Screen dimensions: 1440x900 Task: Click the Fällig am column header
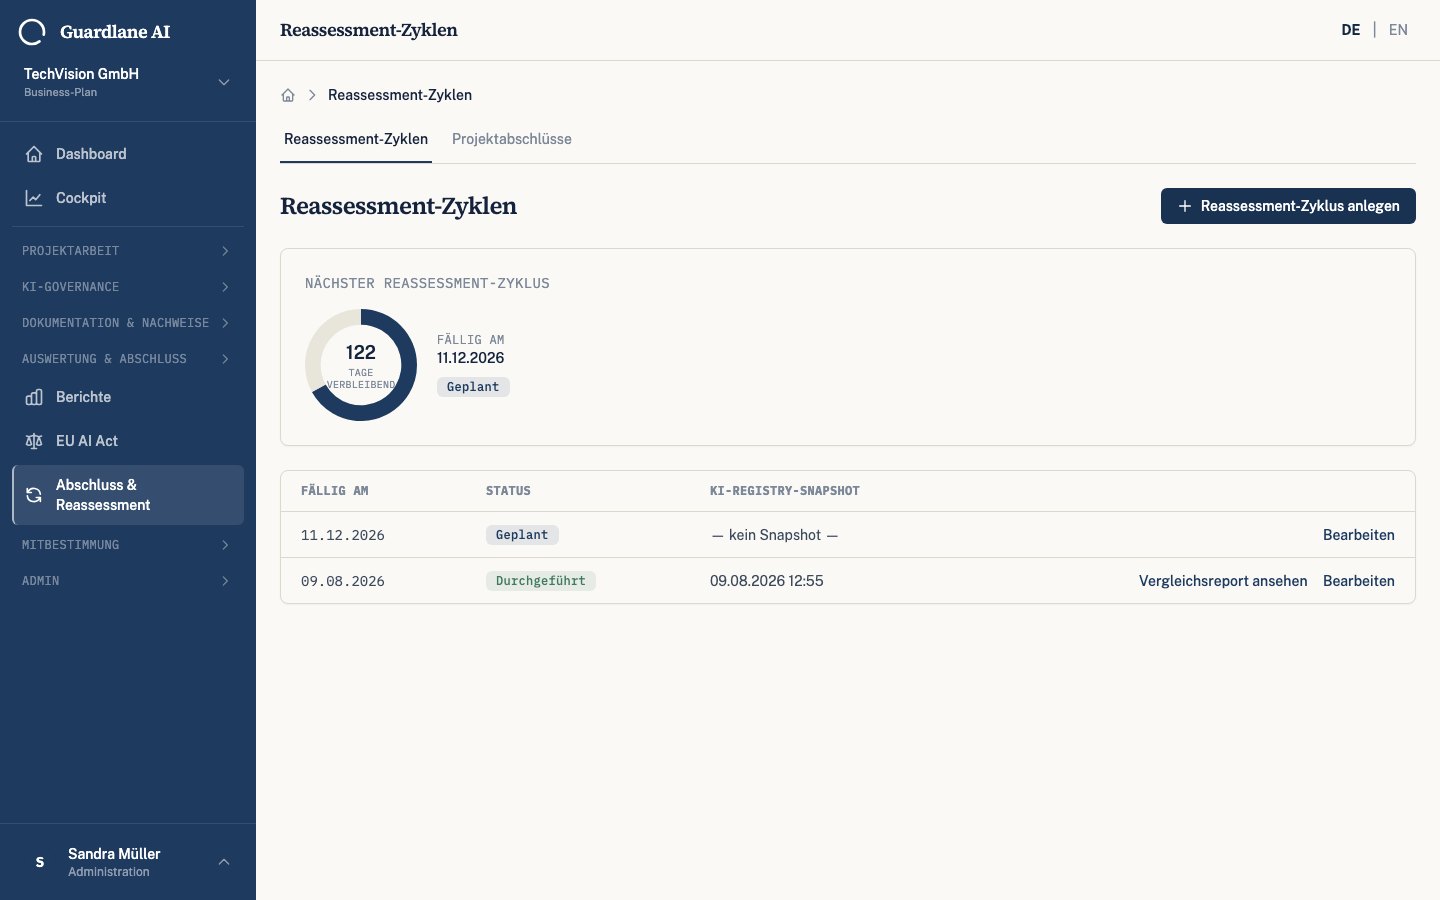(x=335, y=491)
